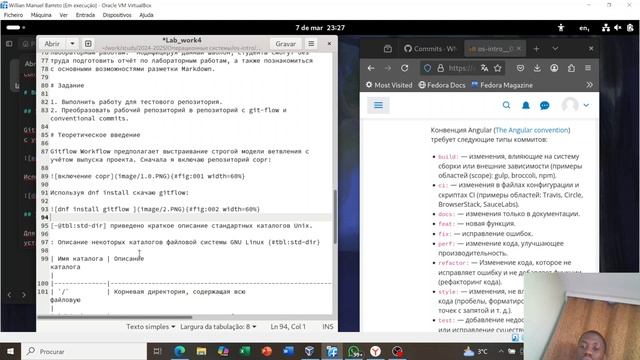
Task: Go forward in Firefox
Action: pyautogui.click(x=387, y=68)
